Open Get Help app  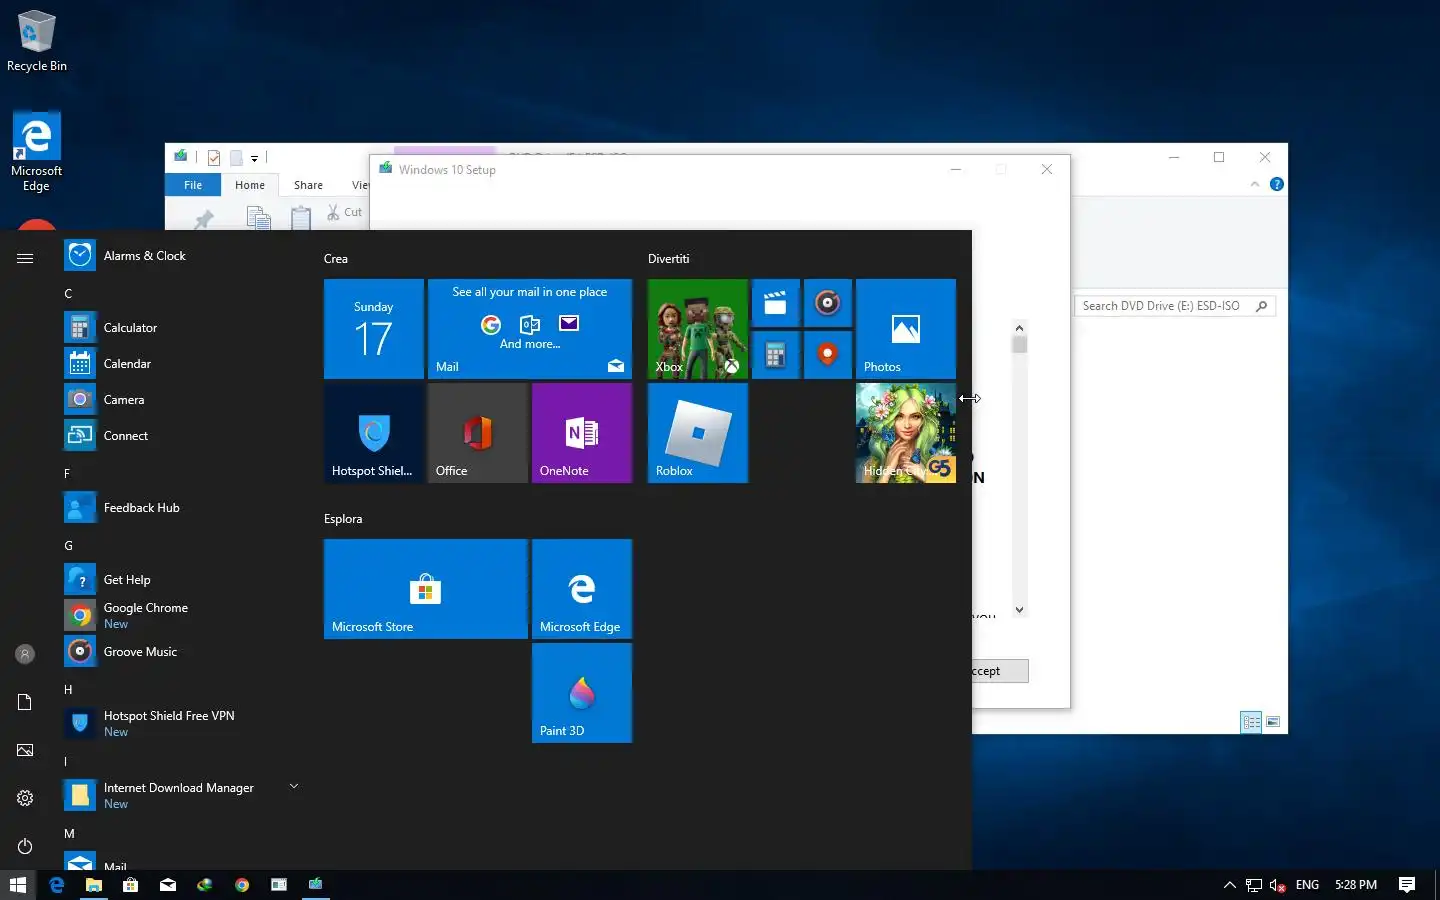pyautogui.click(x=182, y=580)
